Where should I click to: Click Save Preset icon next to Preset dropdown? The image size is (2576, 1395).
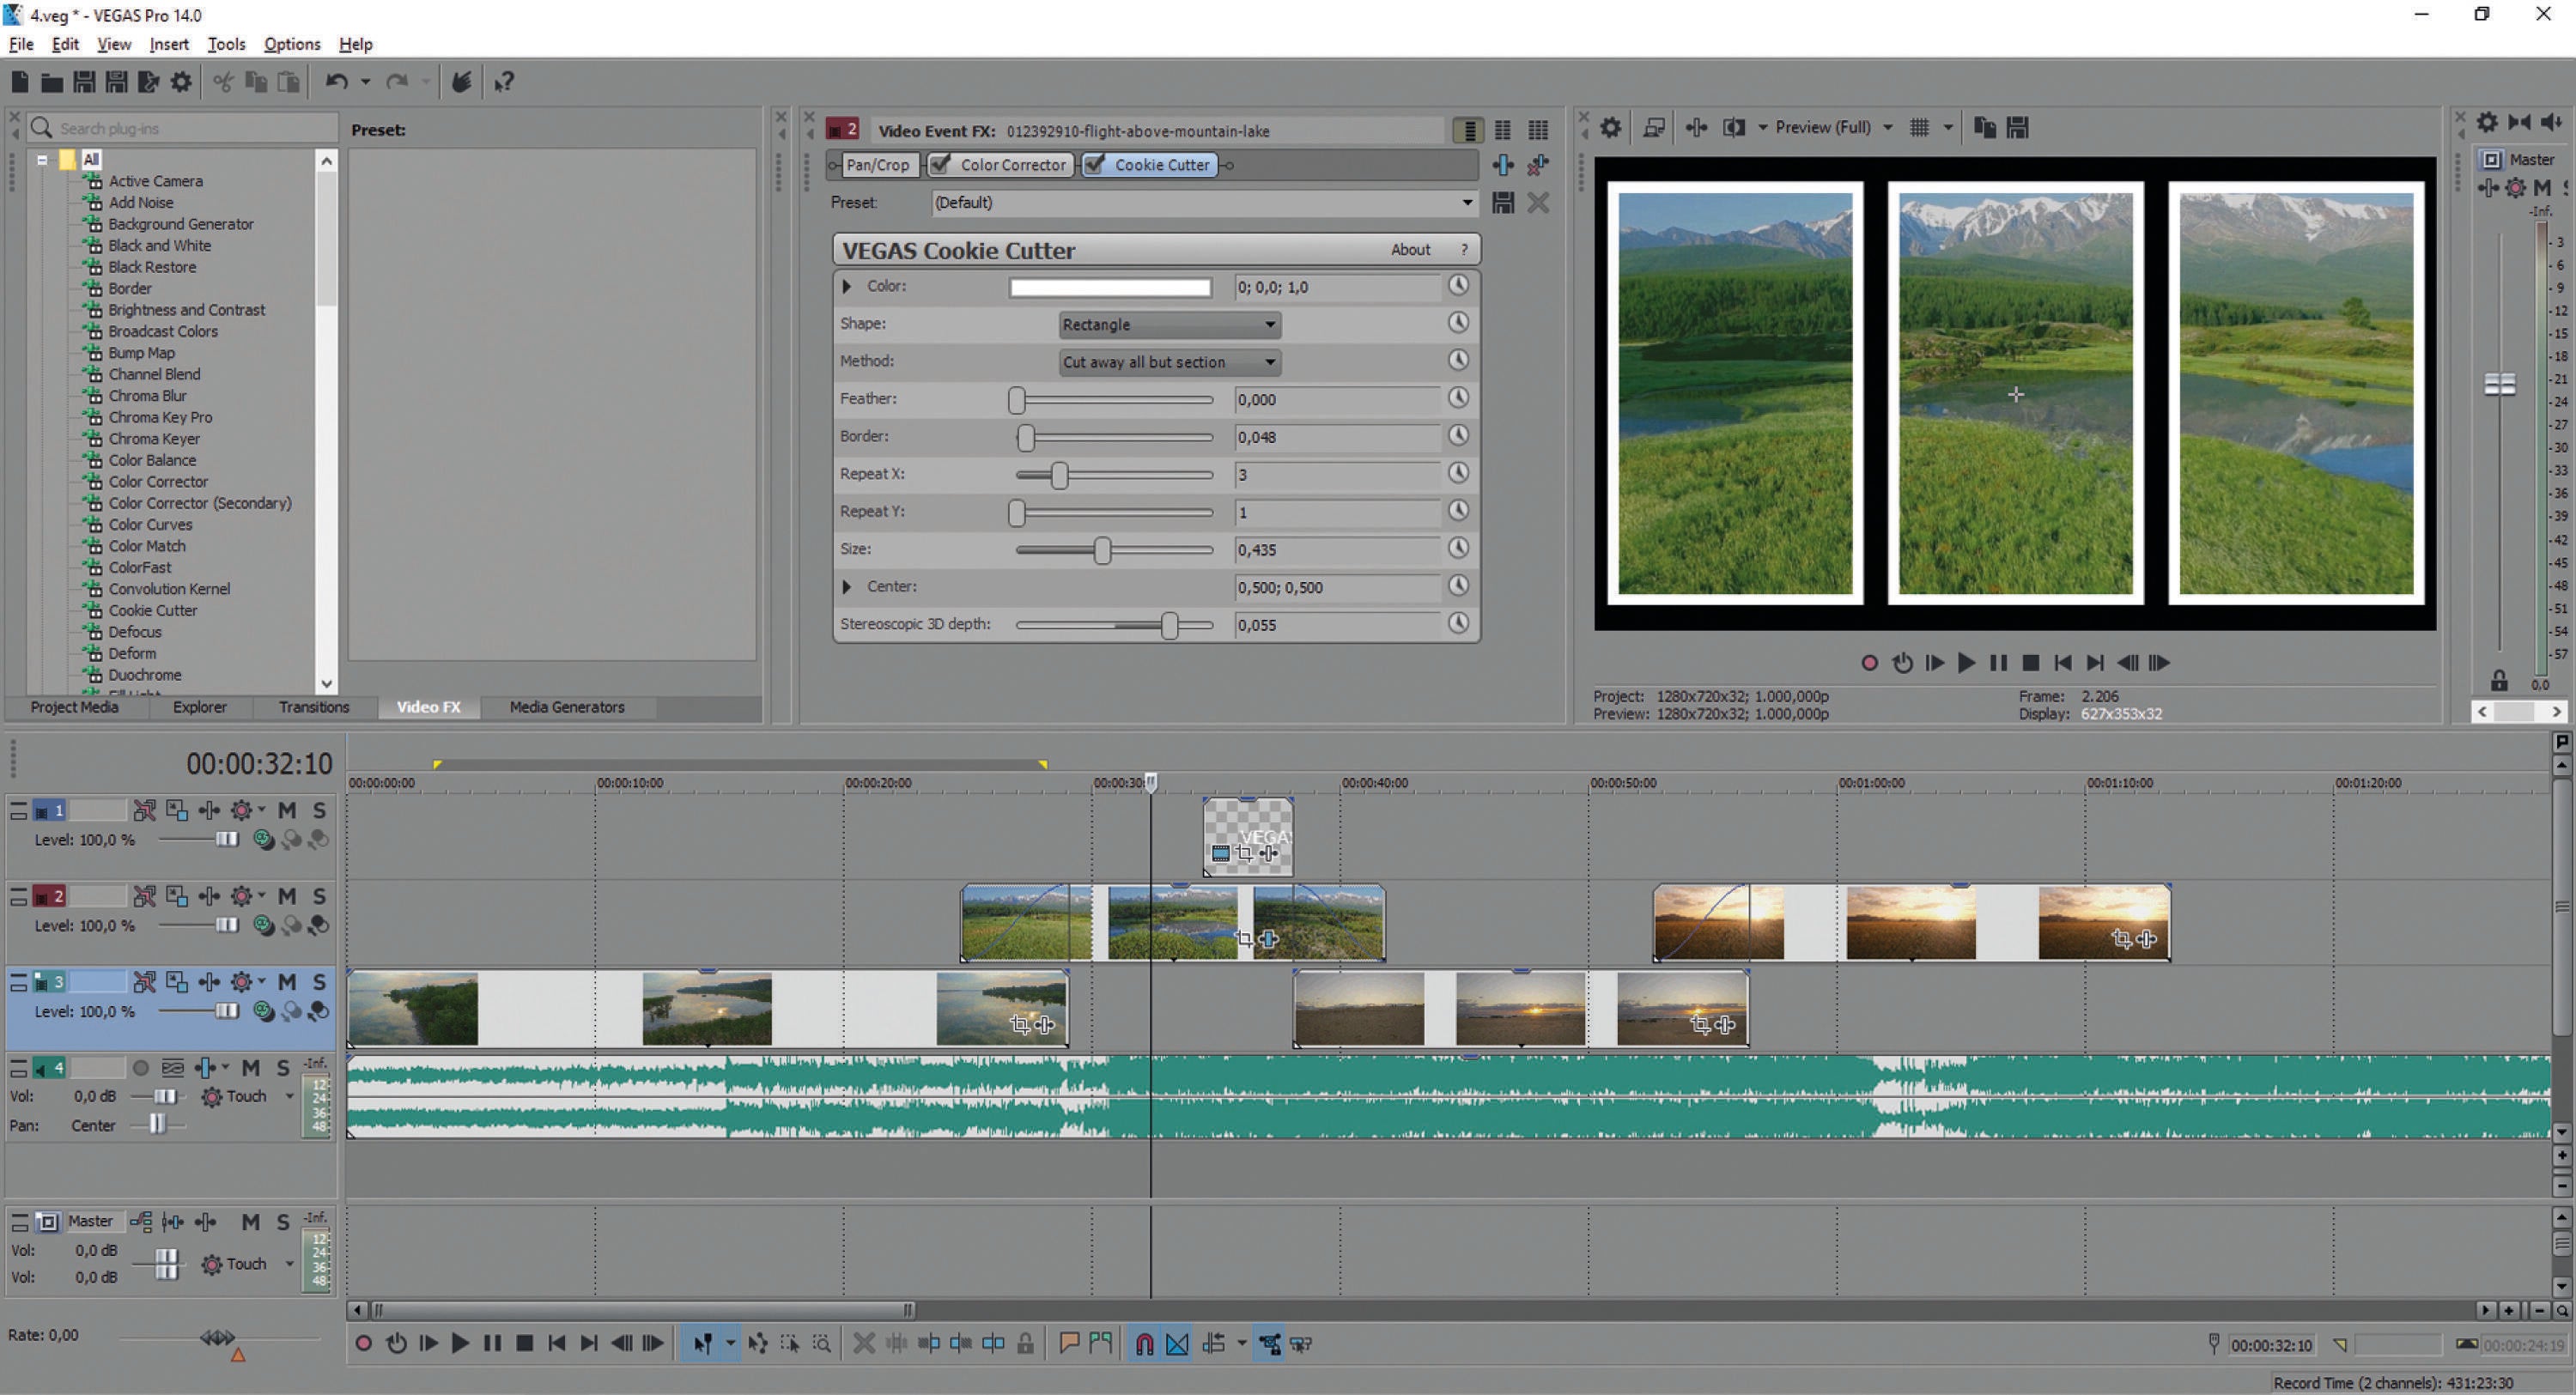(x=1502, y=203)
